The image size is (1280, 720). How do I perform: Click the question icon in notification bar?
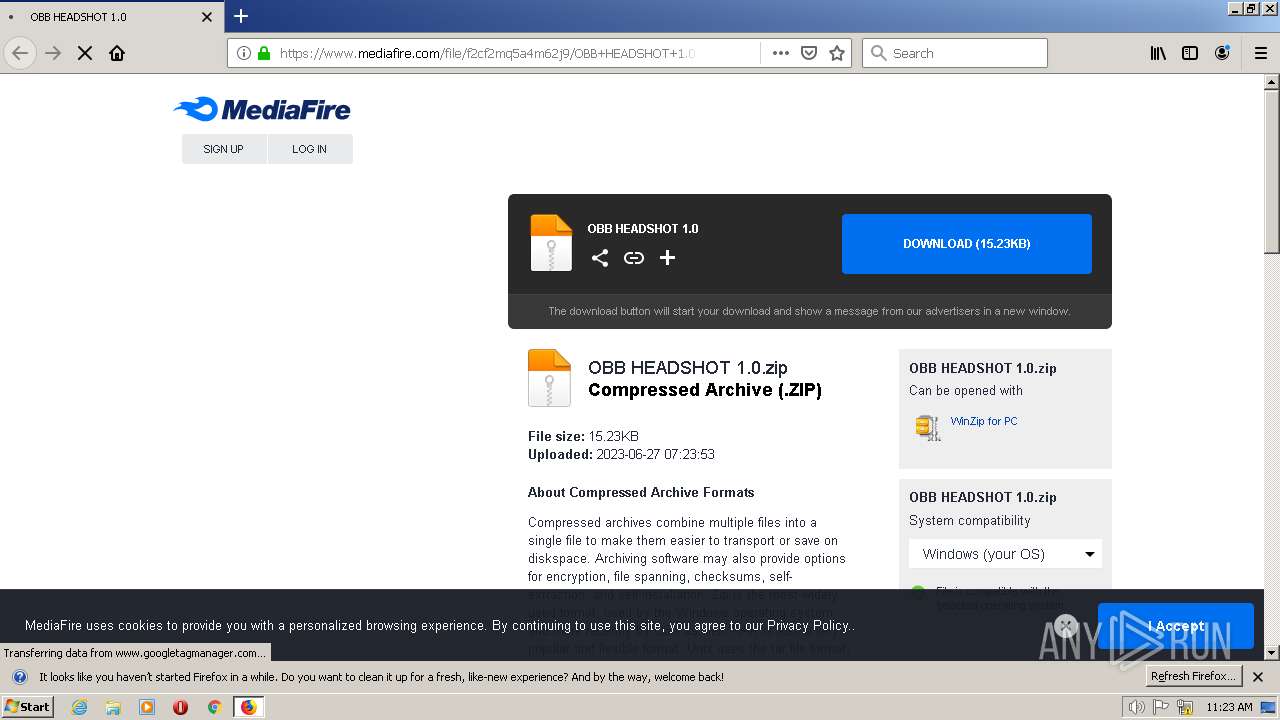[x=19, y=677]
